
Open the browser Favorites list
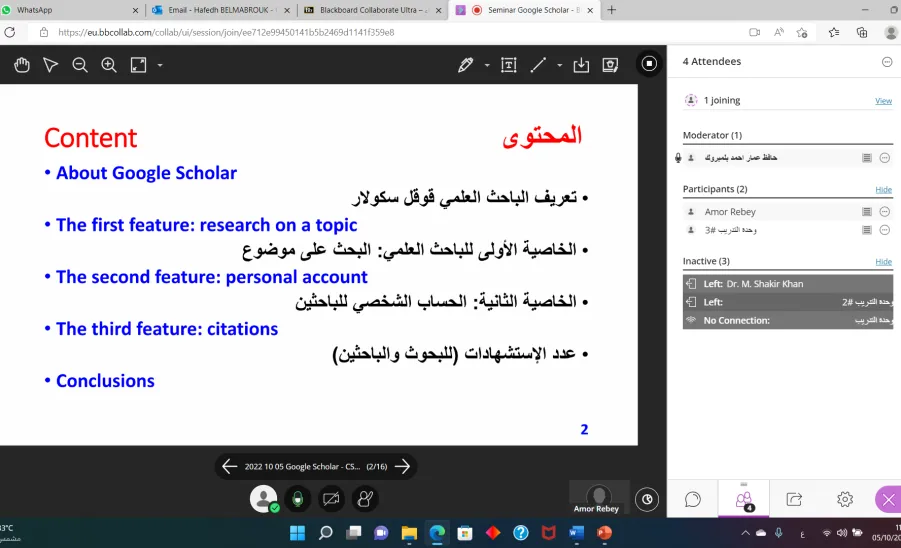click(834, 33)
